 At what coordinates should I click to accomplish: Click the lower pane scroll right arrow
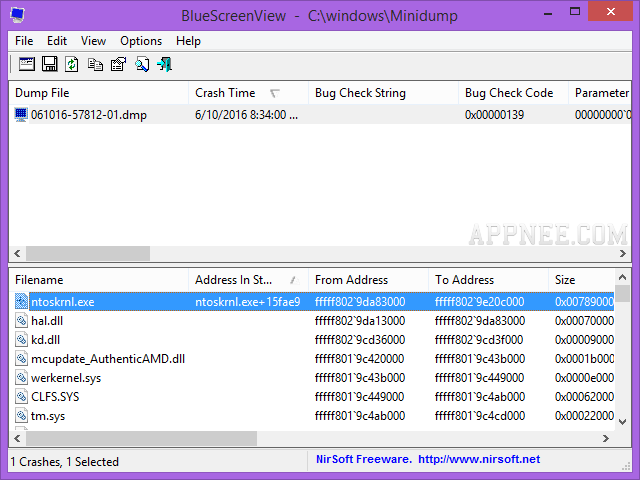pos(606,438)
